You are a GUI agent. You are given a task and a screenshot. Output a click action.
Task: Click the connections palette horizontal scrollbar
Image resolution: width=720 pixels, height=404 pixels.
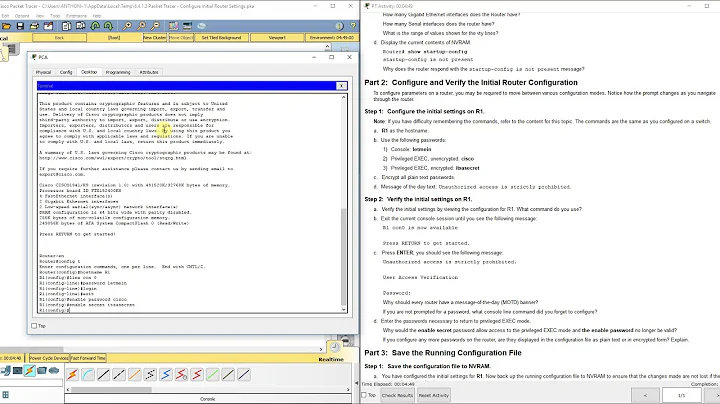pos(111,390)
